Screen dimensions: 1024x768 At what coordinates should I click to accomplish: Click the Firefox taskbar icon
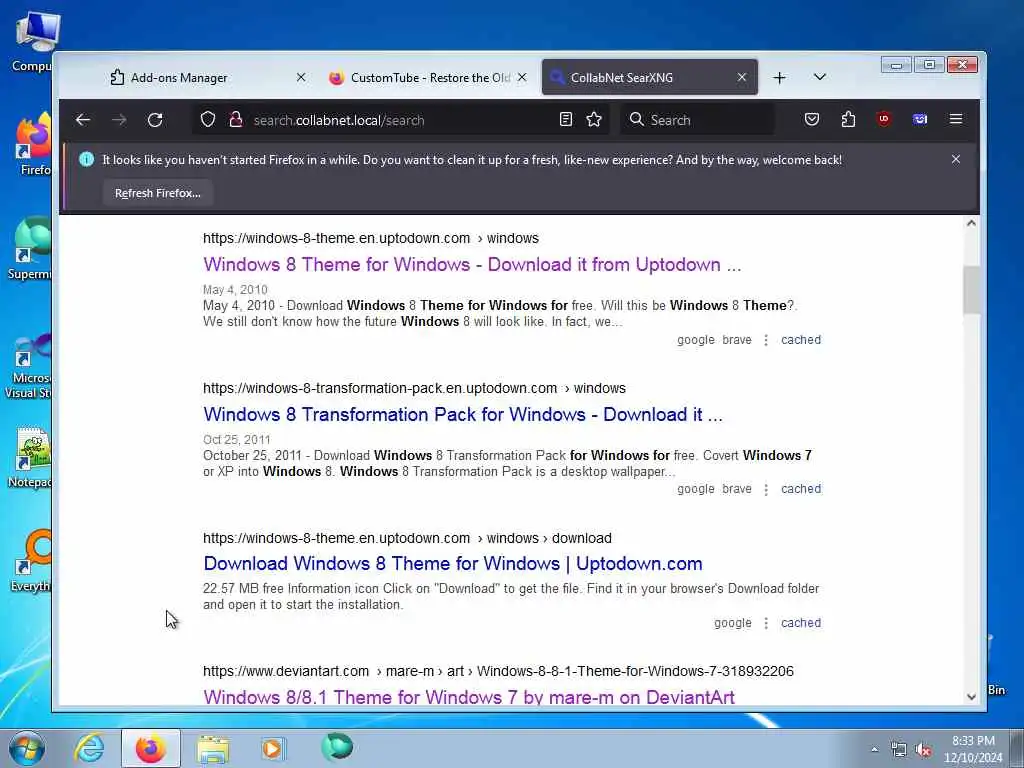coord(150,748)
